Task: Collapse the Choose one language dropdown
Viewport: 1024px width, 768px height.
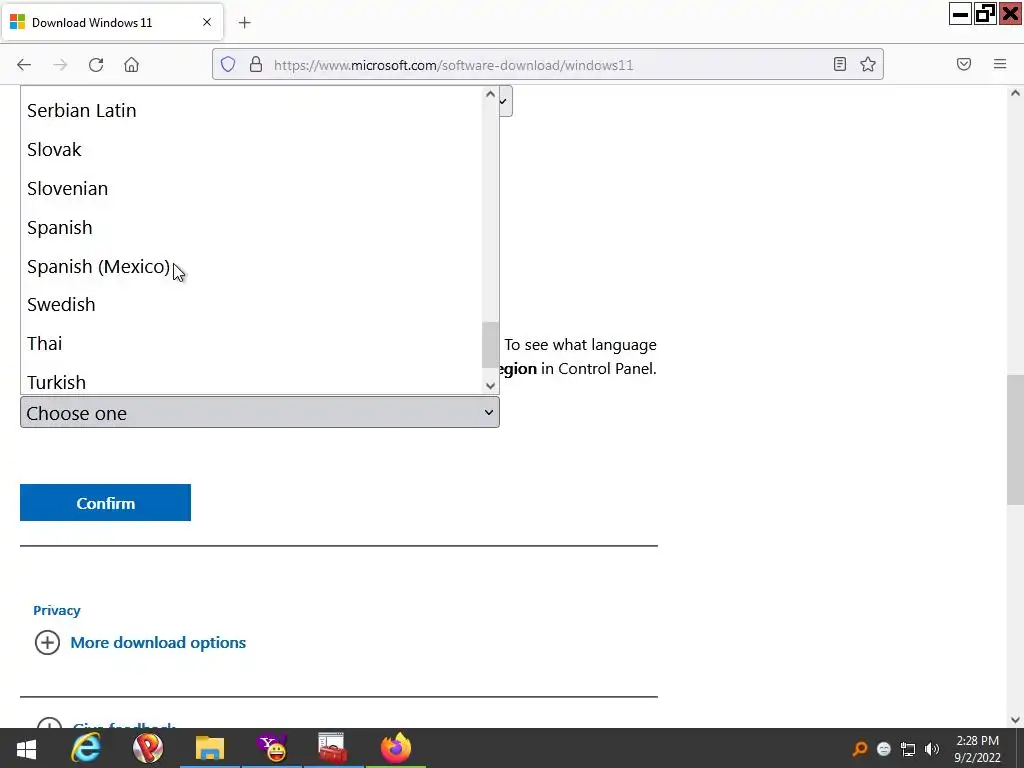Action: point(260,413)
